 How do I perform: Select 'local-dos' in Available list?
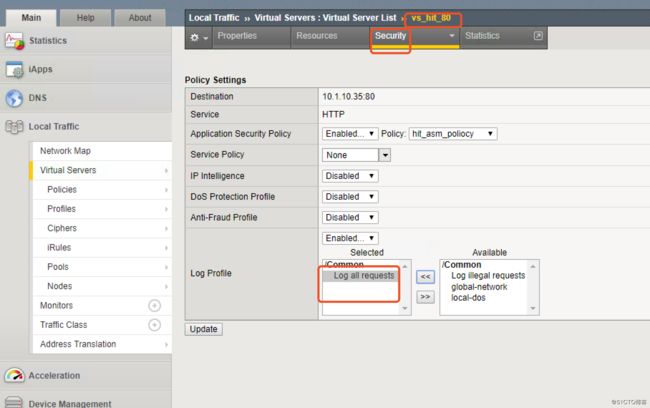[468, 298]
